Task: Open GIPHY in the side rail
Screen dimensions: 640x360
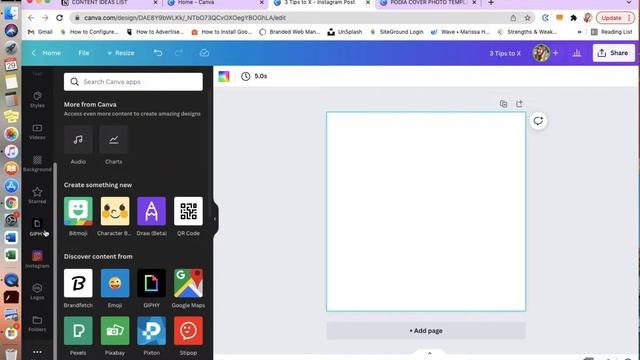Action: coord(37,227)
